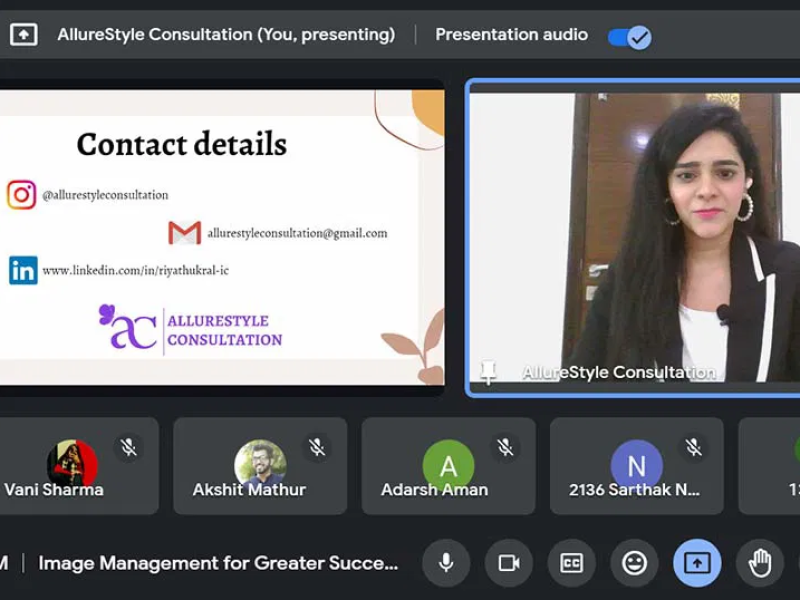
Task: Click the 'Contact details' slide heading
Action: (x=182, y=144)
